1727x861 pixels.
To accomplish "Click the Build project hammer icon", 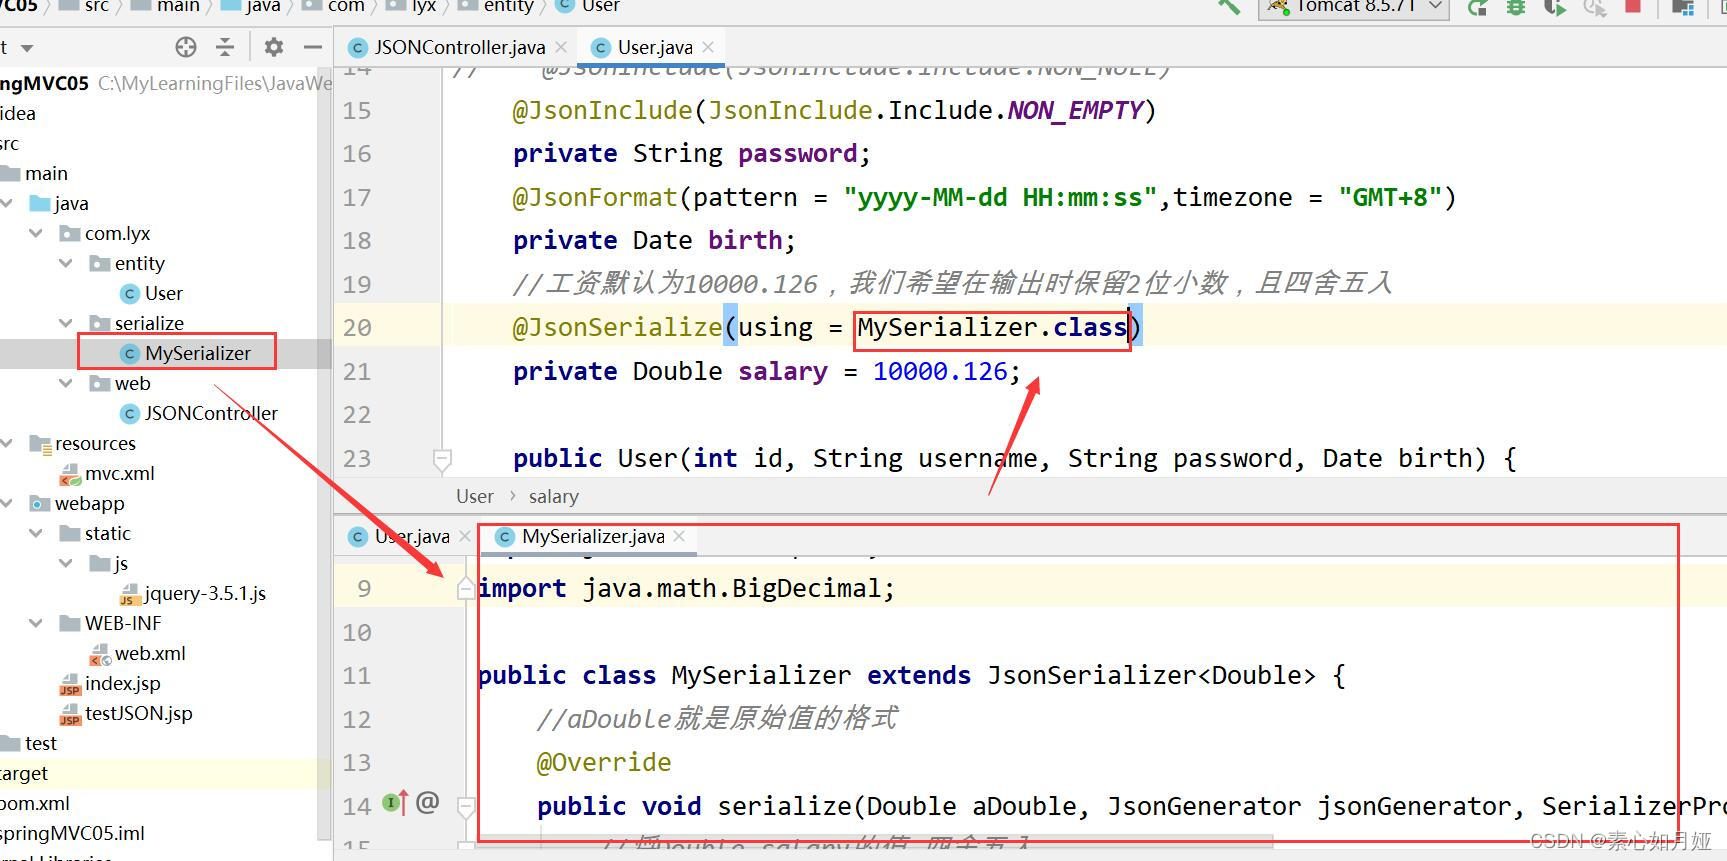I will pyautogui.click(x=1229, y=6).
